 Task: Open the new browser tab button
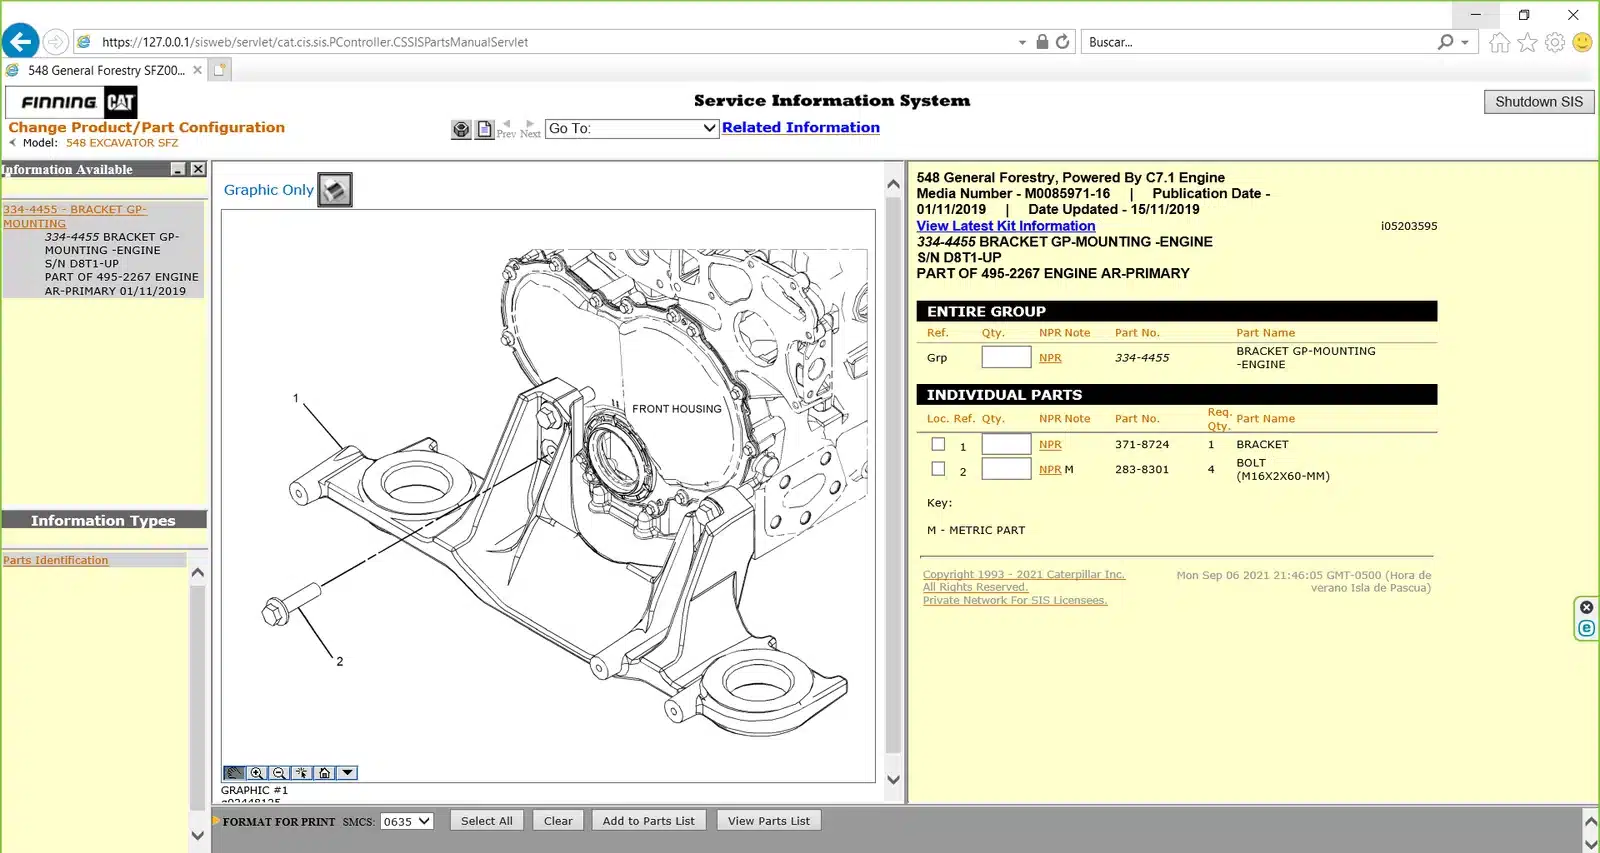pos(219,70)
